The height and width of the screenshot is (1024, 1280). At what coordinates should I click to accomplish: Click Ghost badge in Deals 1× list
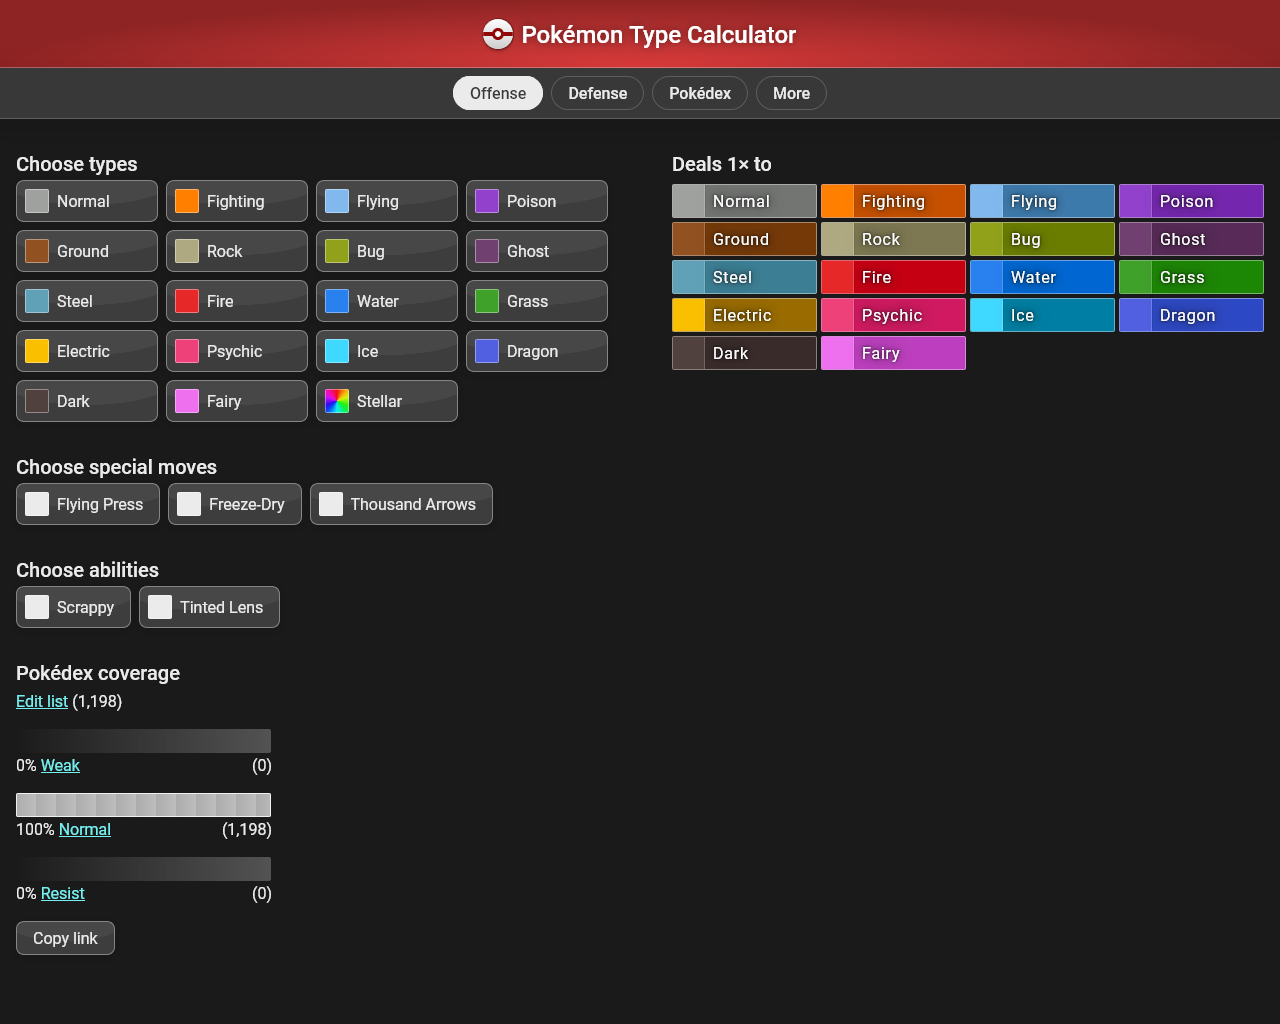[1191, 239]
